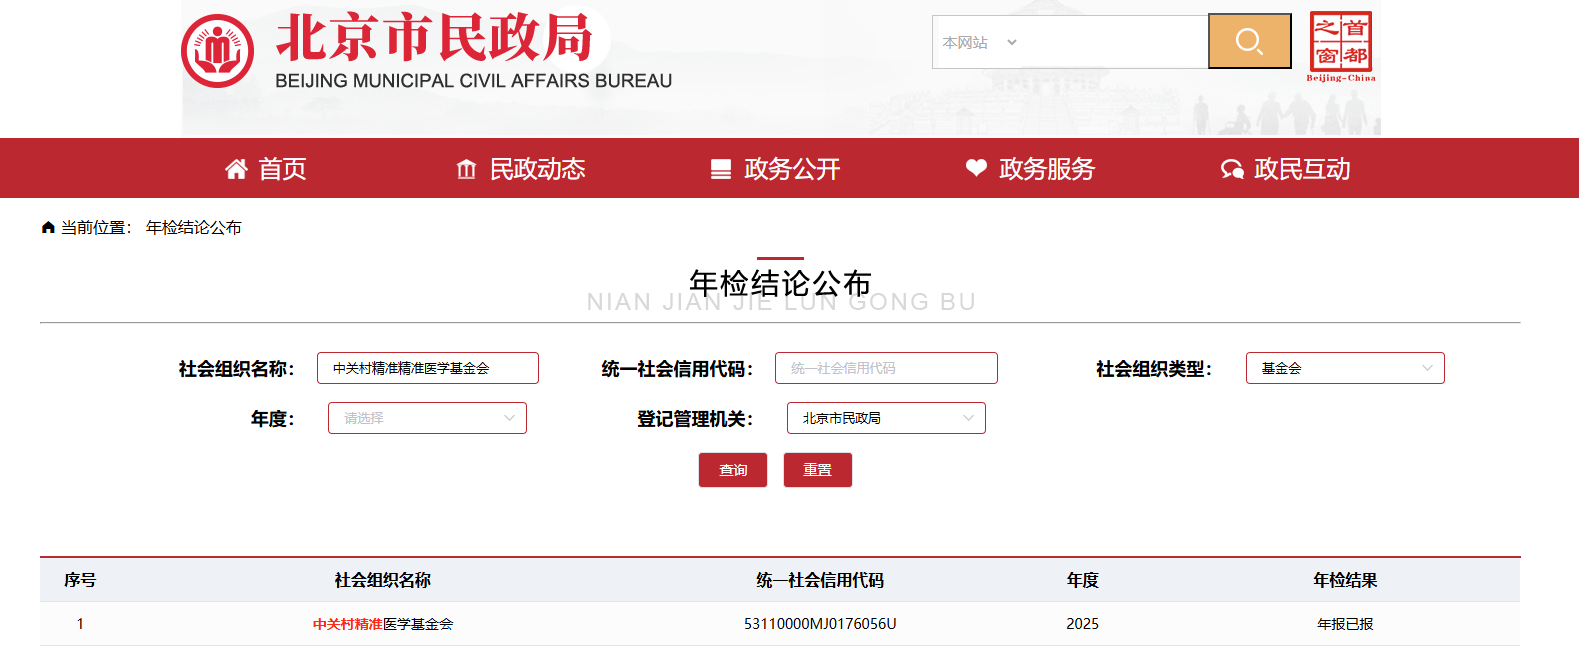1579x646 pixels.
Task: Expand the 社会组织类型 dropdown showing 基金会
Action: (x=1345, y=368)
